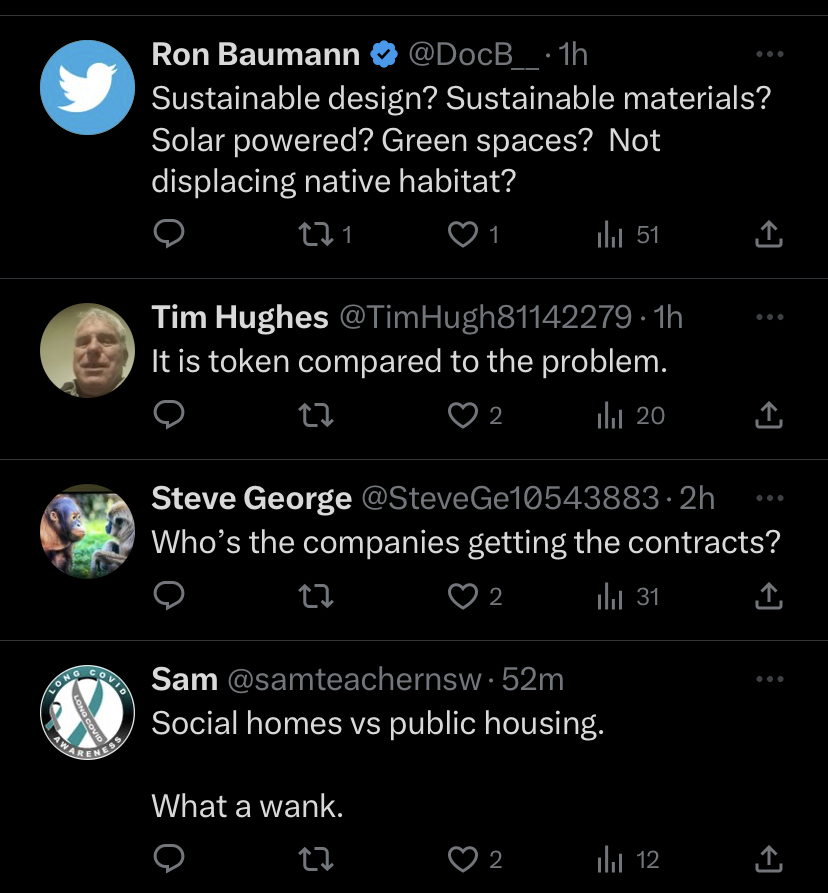Image resolution: width=828 pixels, height=893 pixels.
Task: Open more options on Tim Hughes' tweet
Action: (x=769, y=317)
